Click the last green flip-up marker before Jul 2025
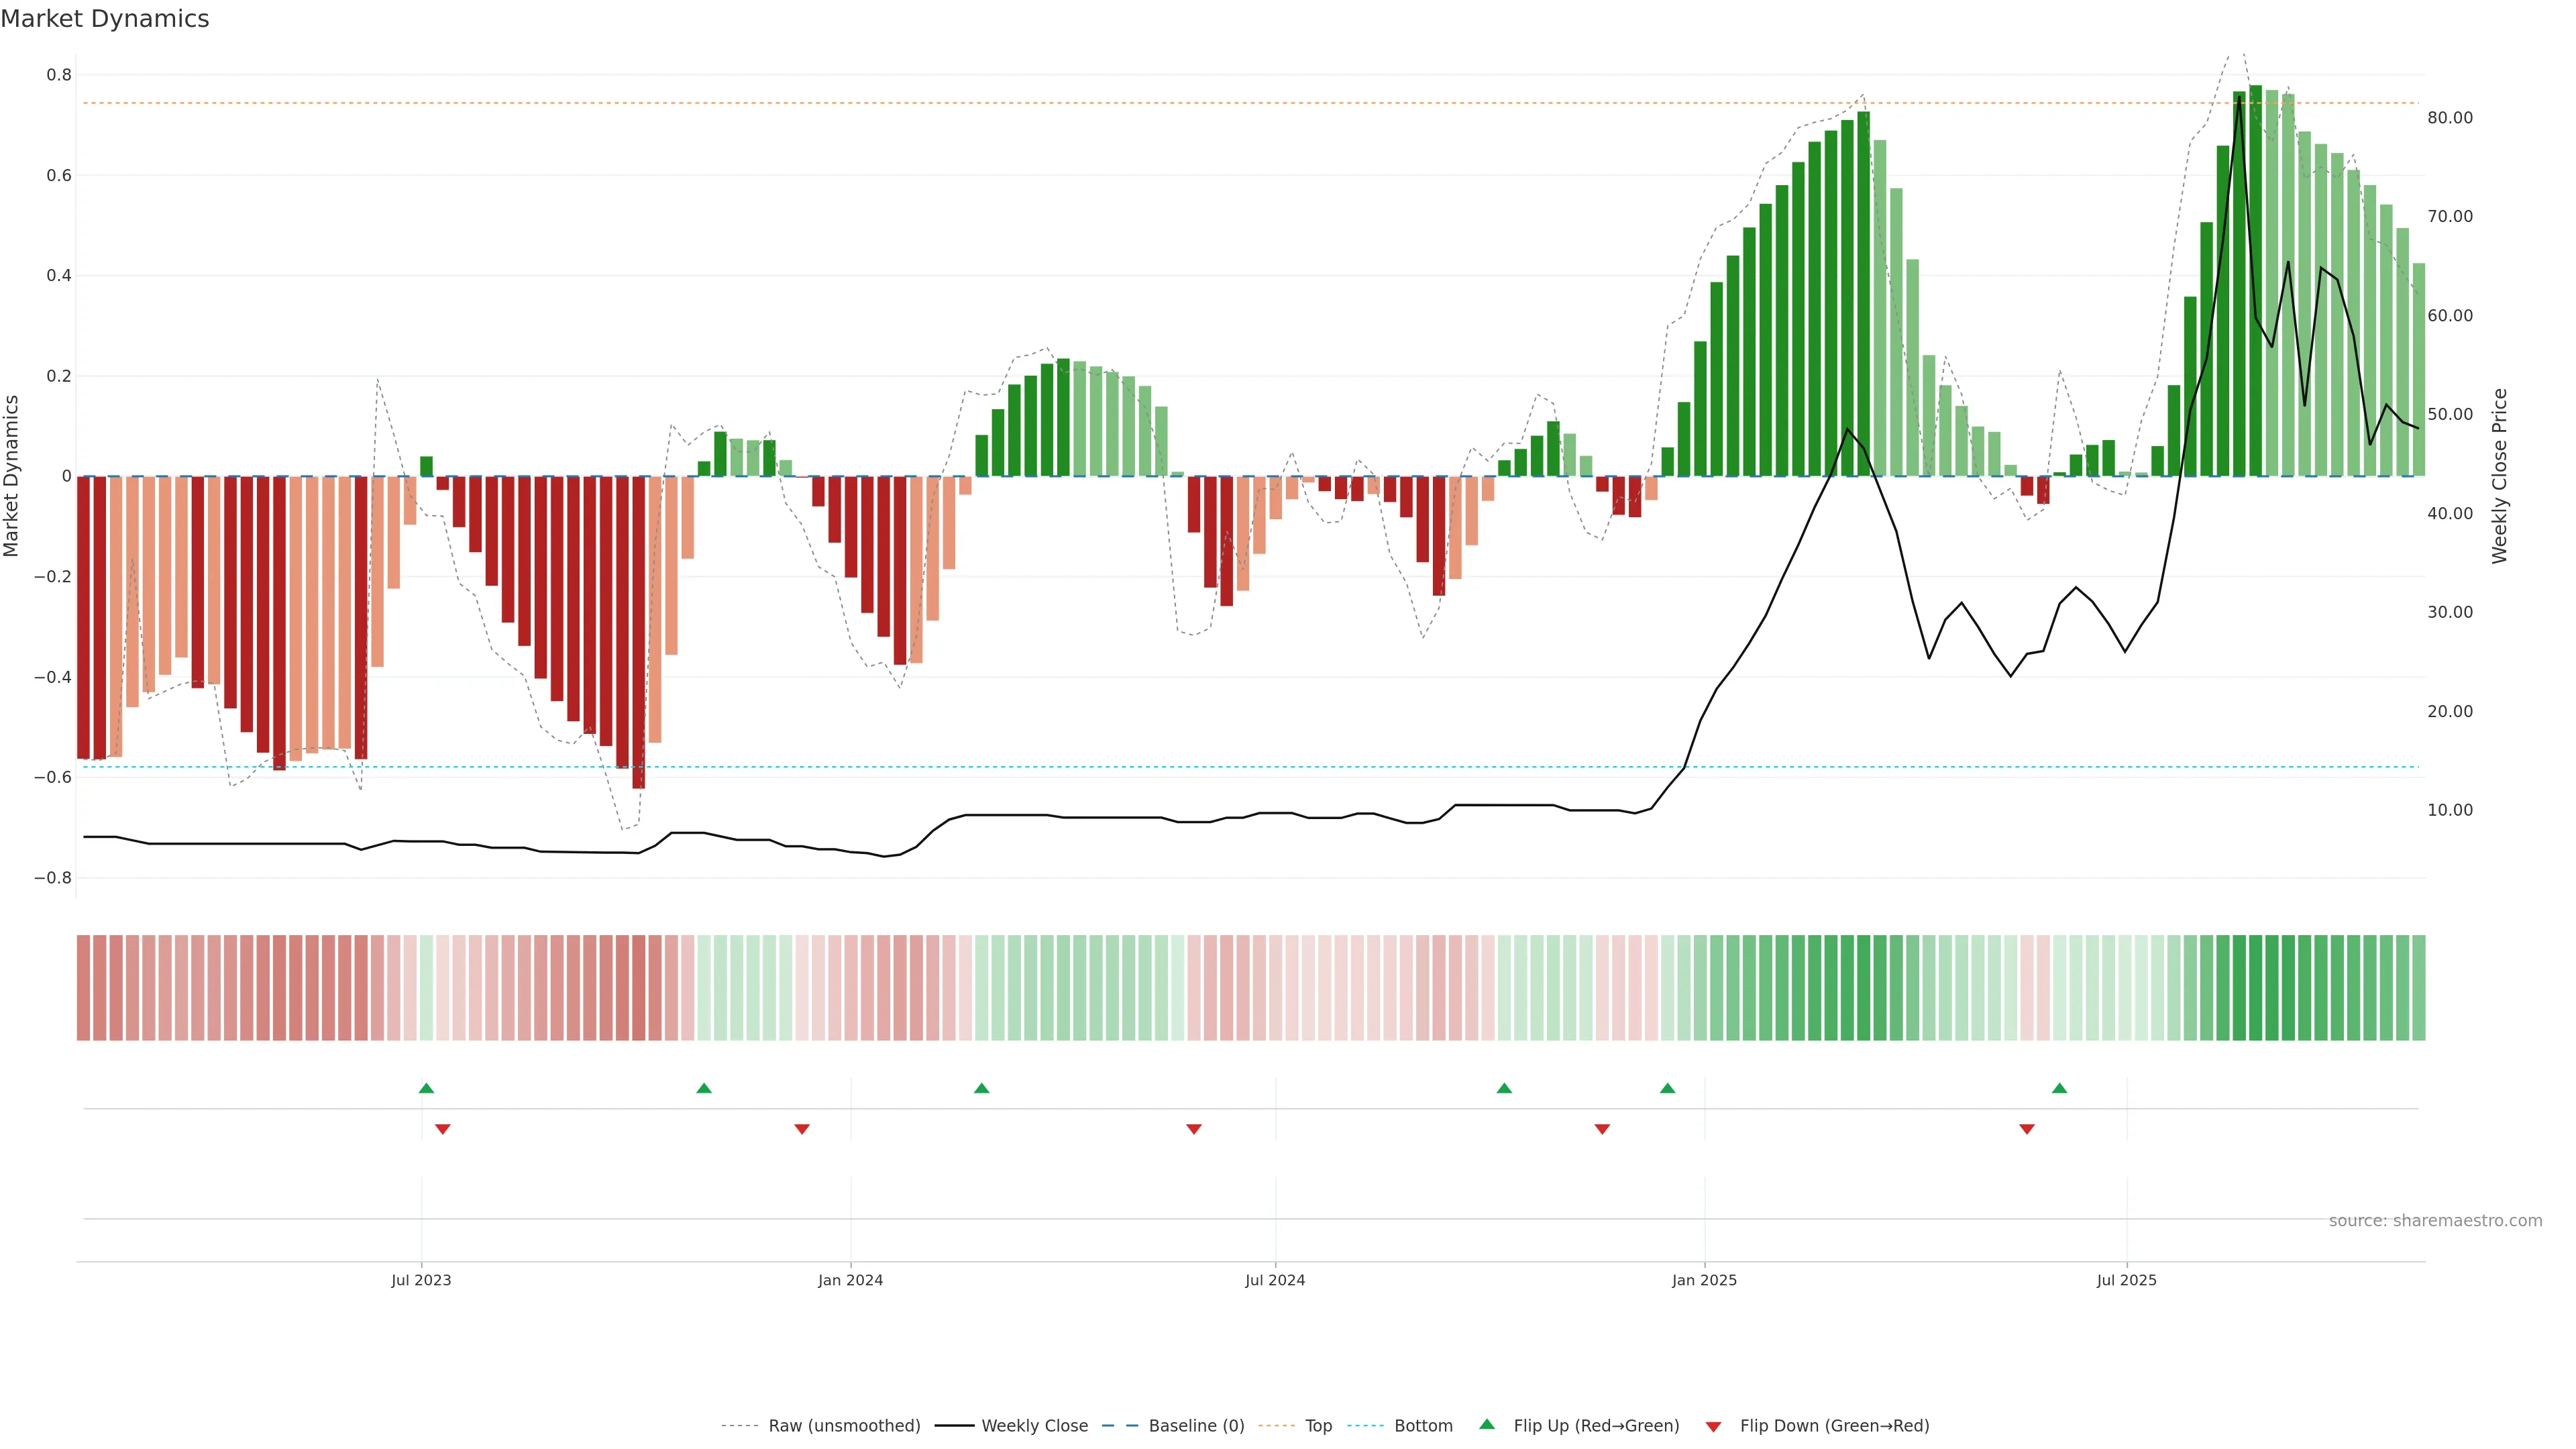 coord(2059,1088)
